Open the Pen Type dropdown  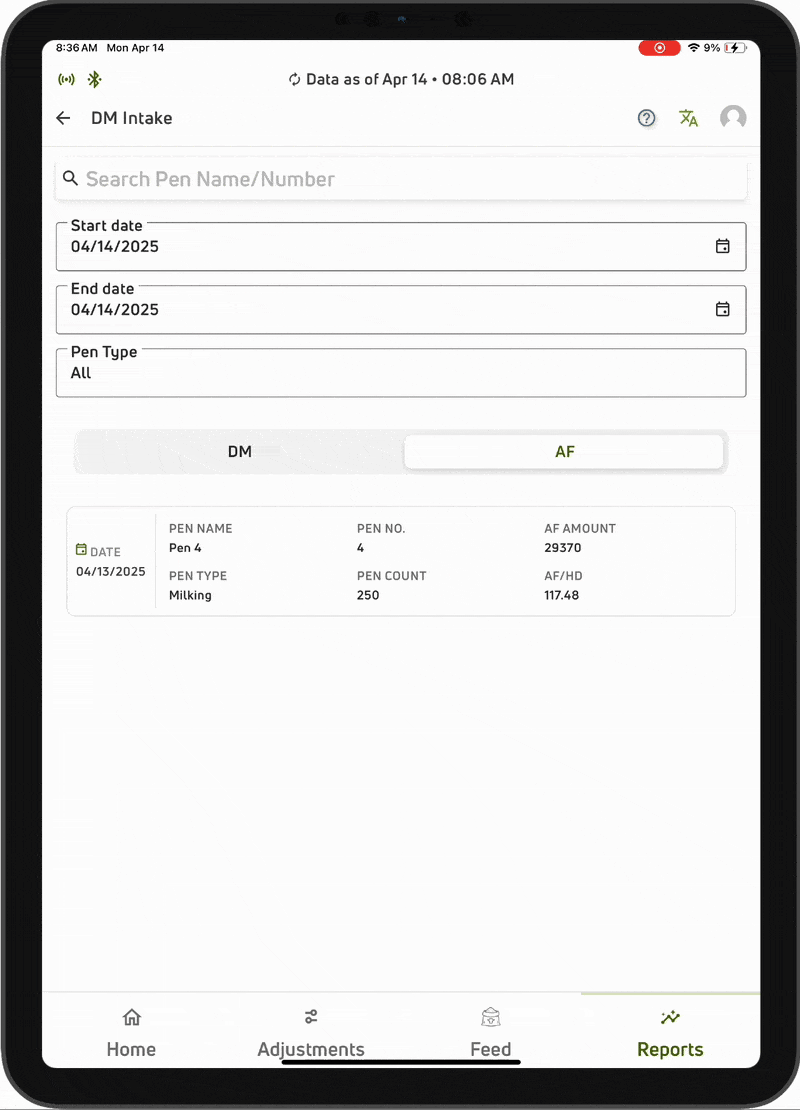pyautogui.click(x=400, y=373)
